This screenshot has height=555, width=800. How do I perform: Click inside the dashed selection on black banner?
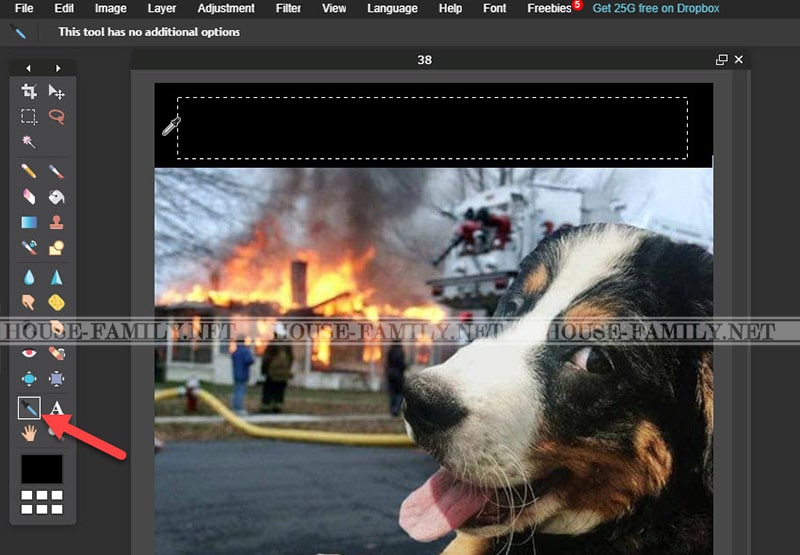[432, 128]
